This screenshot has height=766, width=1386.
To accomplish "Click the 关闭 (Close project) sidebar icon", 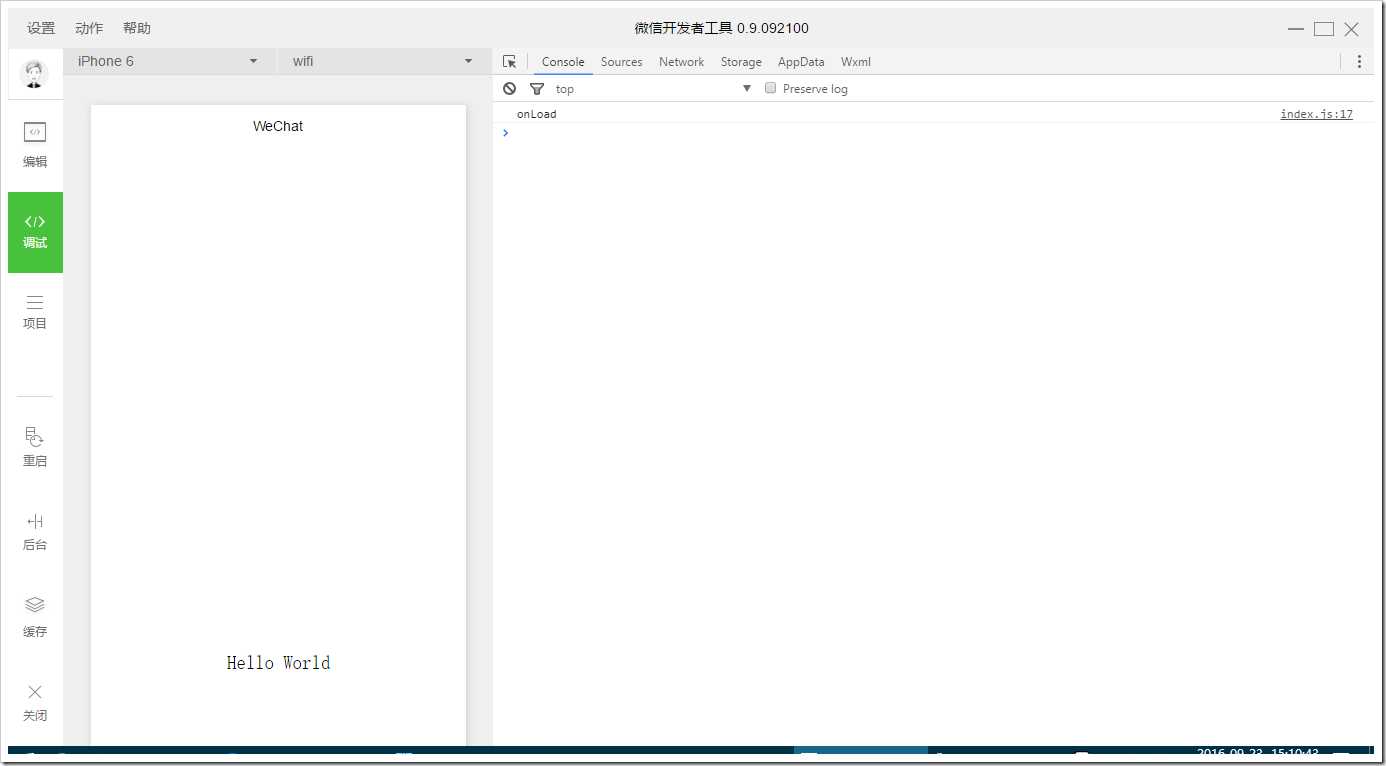I will (x=35, y=702).
